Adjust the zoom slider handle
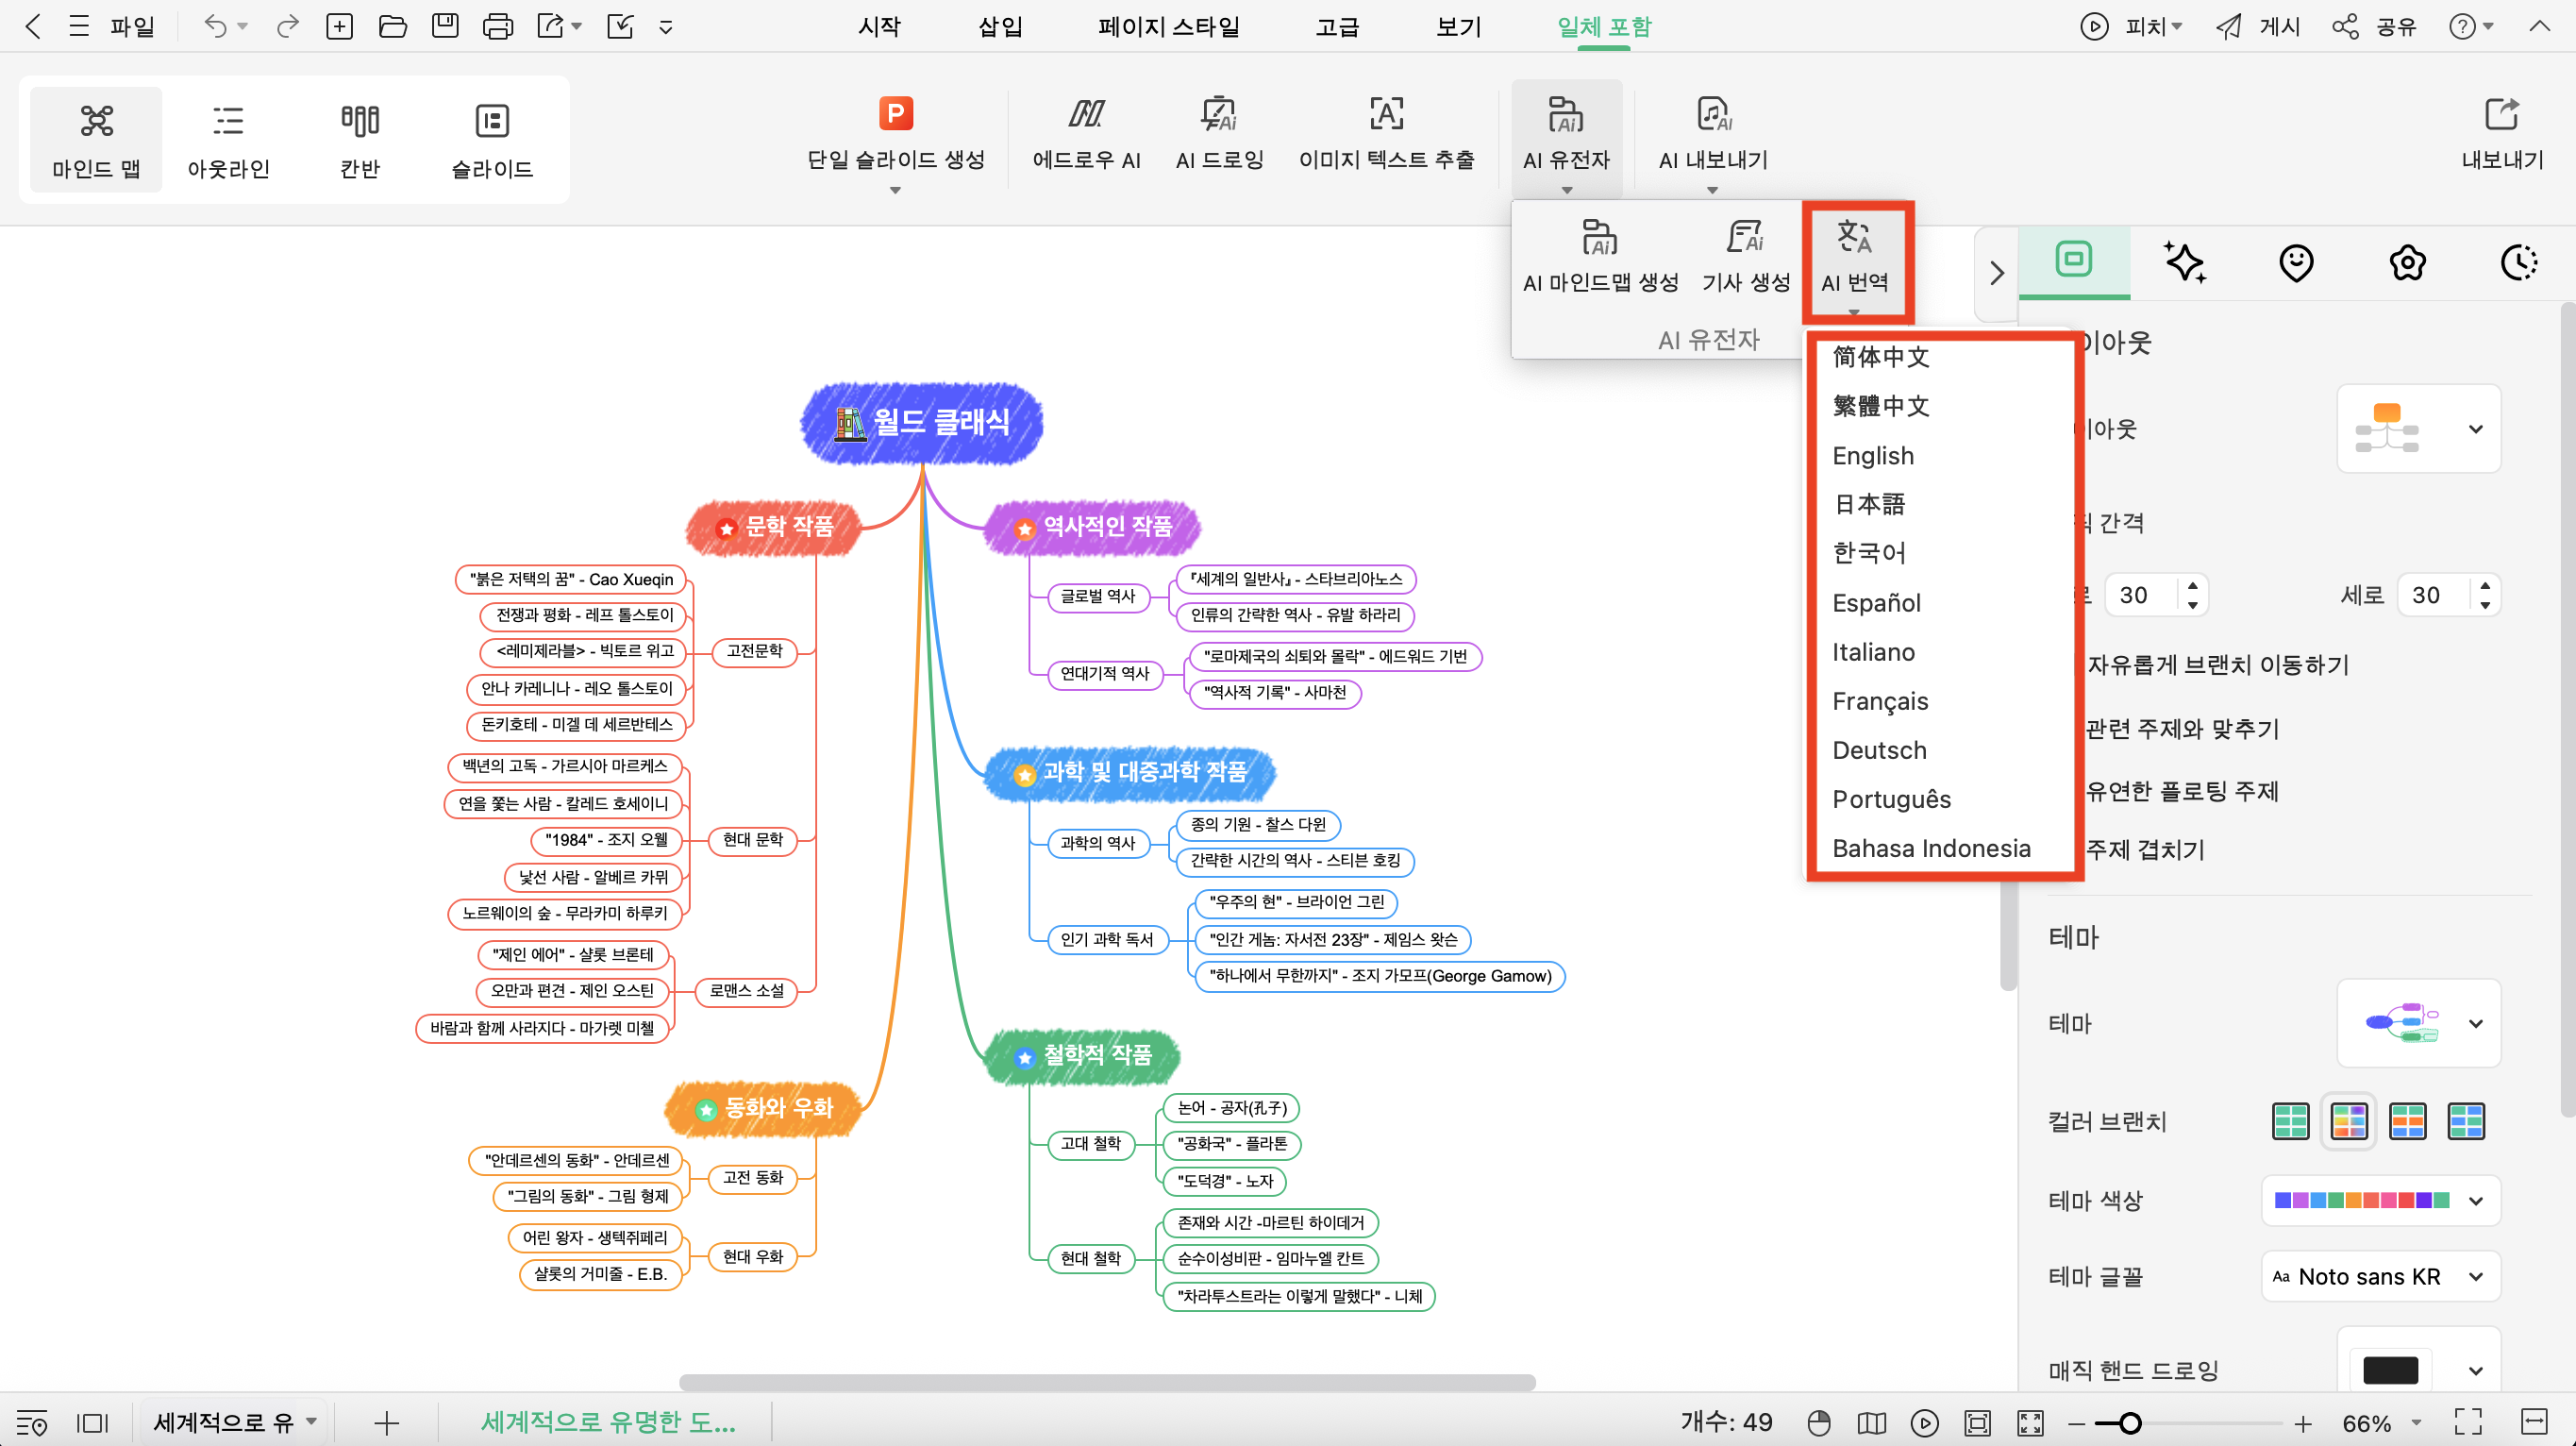 pyautogui.click(x=2130, y=1422)
